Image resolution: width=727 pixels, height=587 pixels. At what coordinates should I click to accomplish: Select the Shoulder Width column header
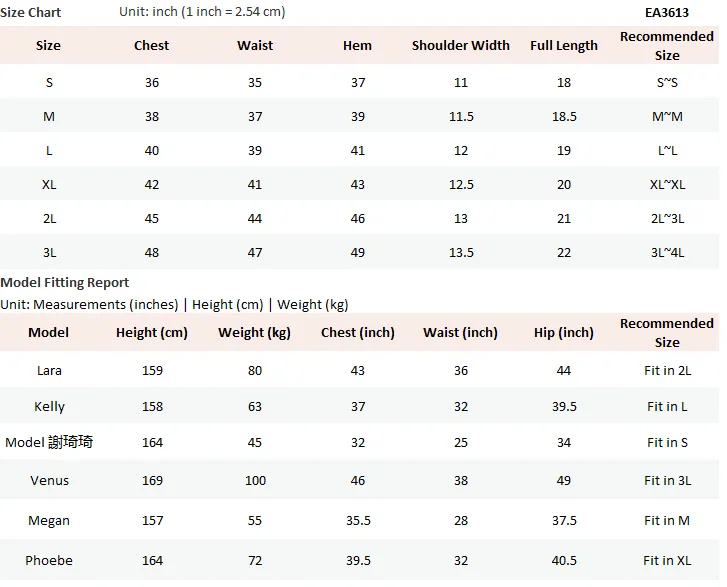[x=460, y=45]
